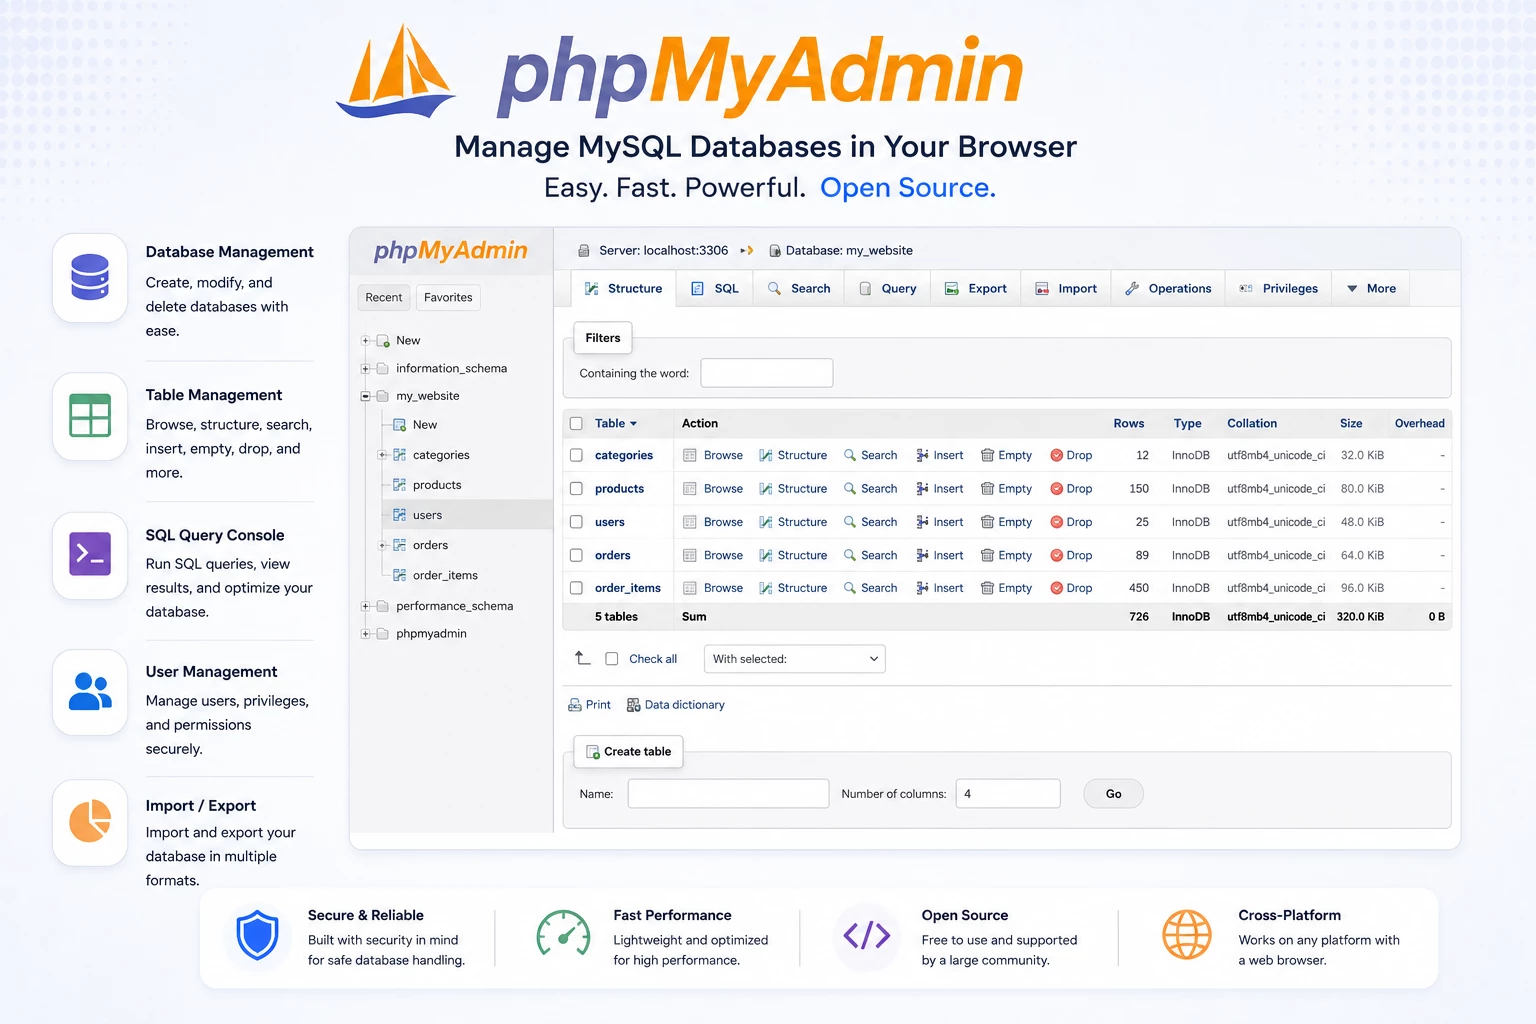The width and height of the screenshot is (1536, 1024).
Task: Click the Structure icon for order_items row
Action: (766, 588)
